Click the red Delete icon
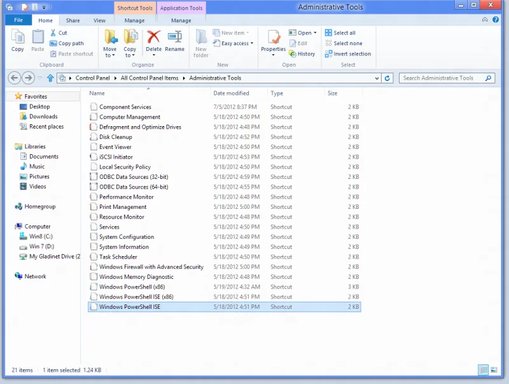Screen dimensions: 509x384 pyautogui.click(x=153, y=37)
